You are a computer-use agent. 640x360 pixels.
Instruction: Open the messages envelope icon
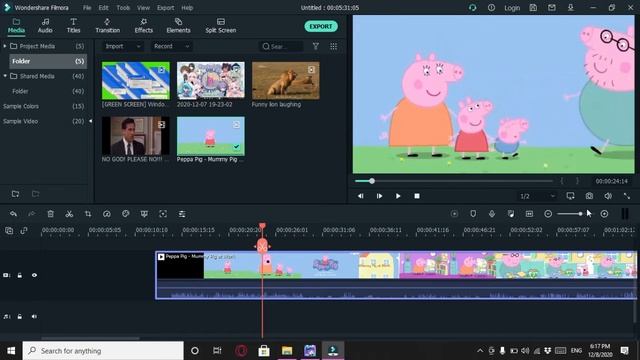[552, 8]
